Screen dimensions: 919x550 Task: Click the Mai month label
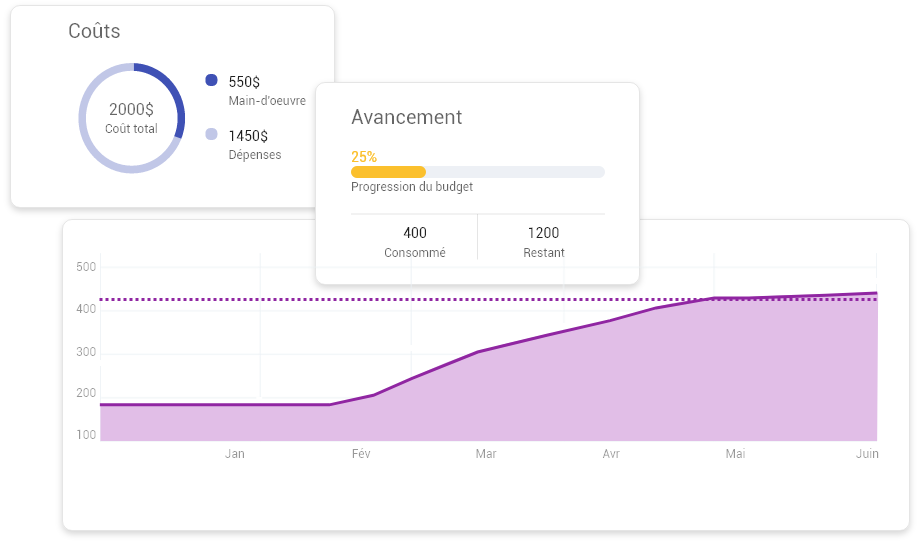point(736,454)
